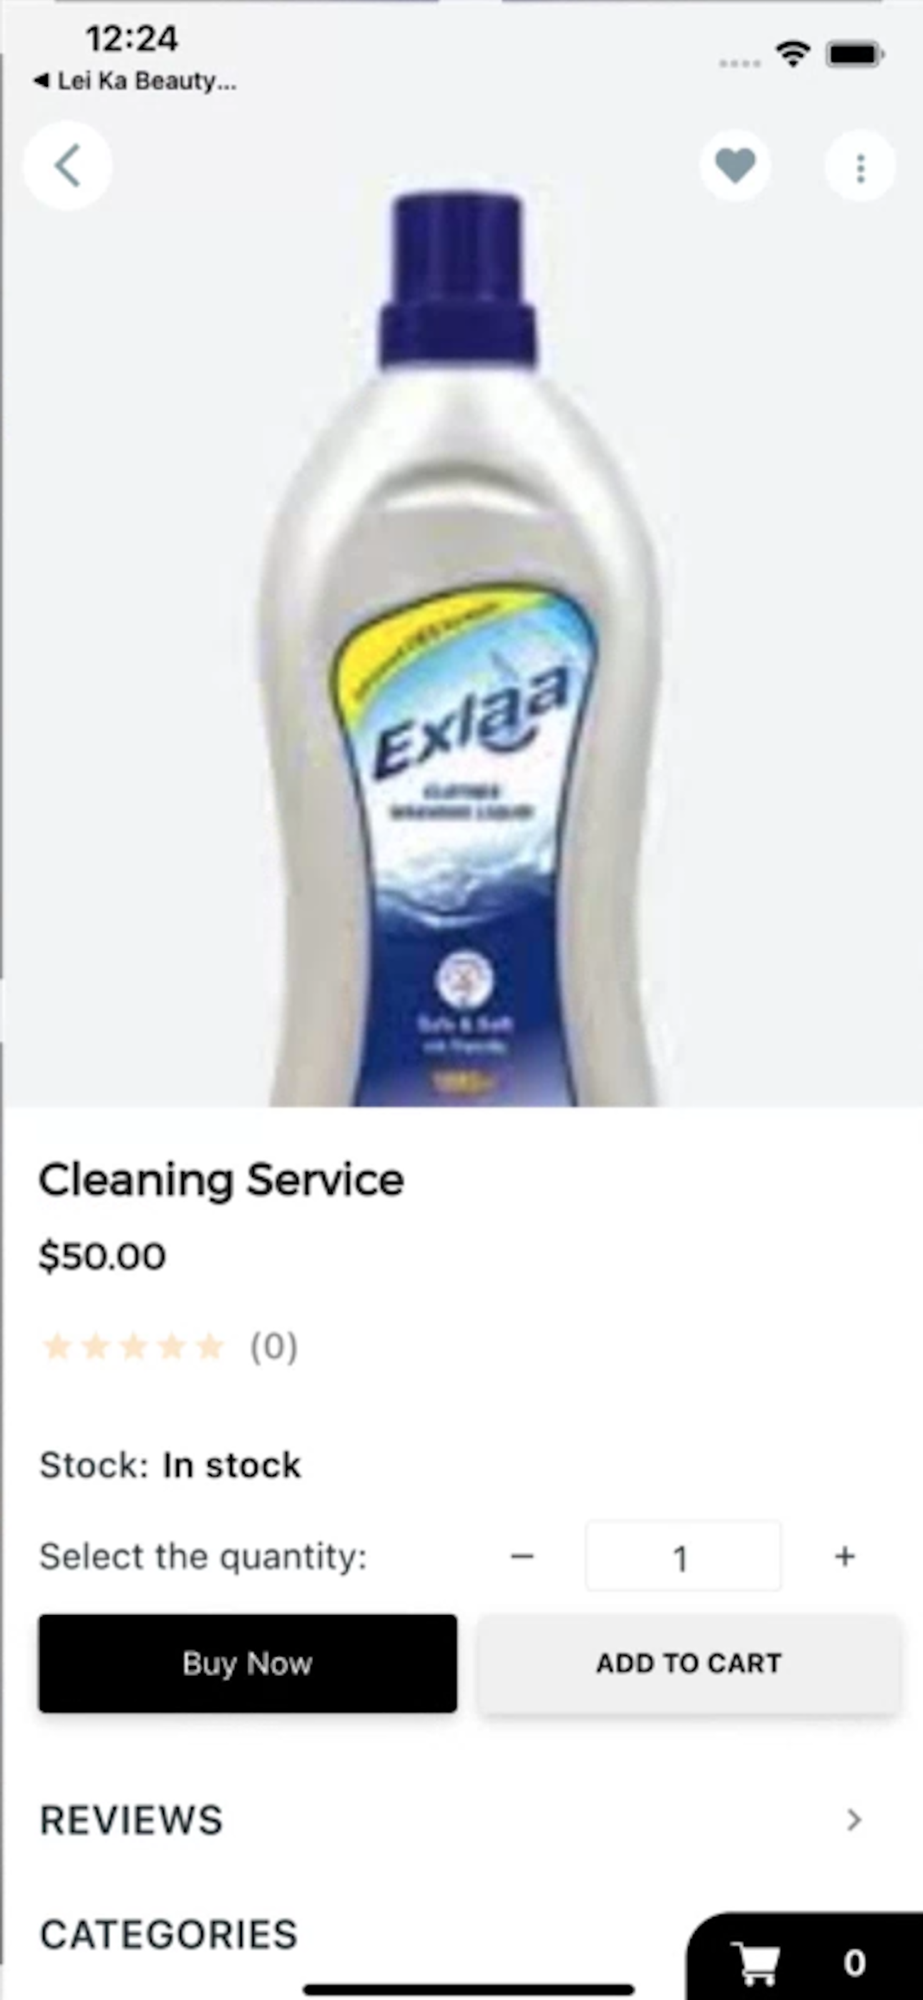Screen dimensions: 923x2000
Task: Open the CATEGORIES section
Action: click(168, 1934)
